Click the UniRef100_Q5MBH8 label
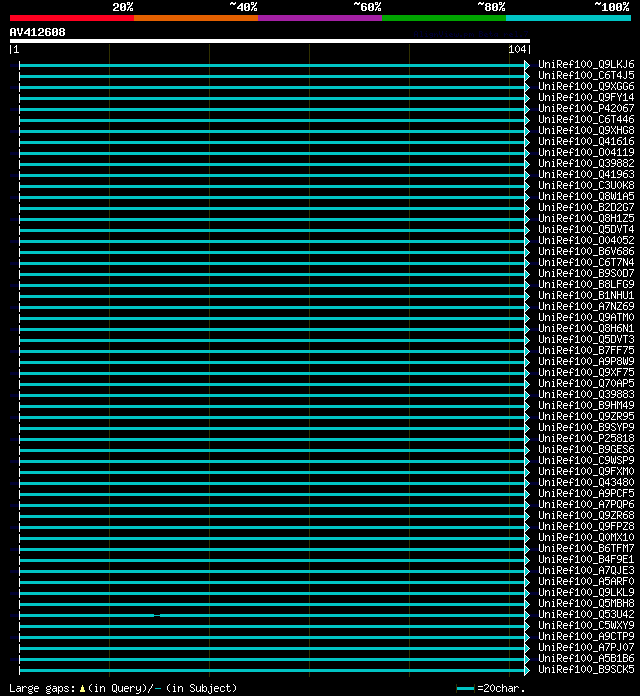The image size is (640, 696). click(586, 603)
